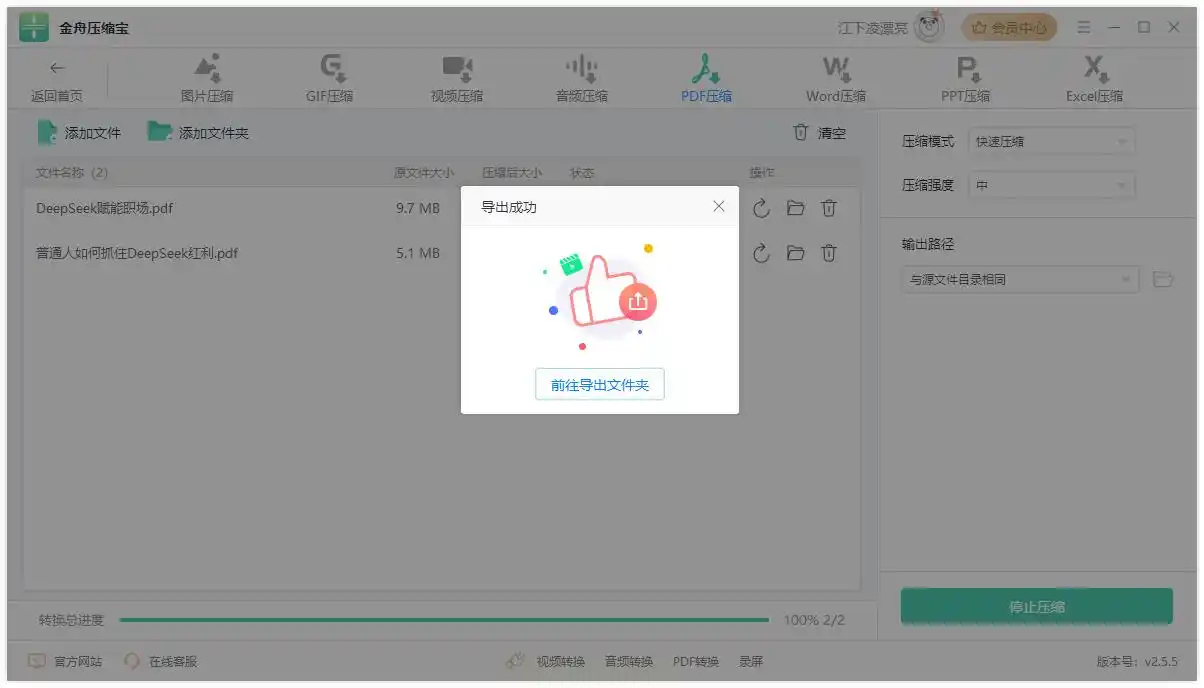
Task: Switch to GIF压缩 tool
Action: [x=330, y=79]
